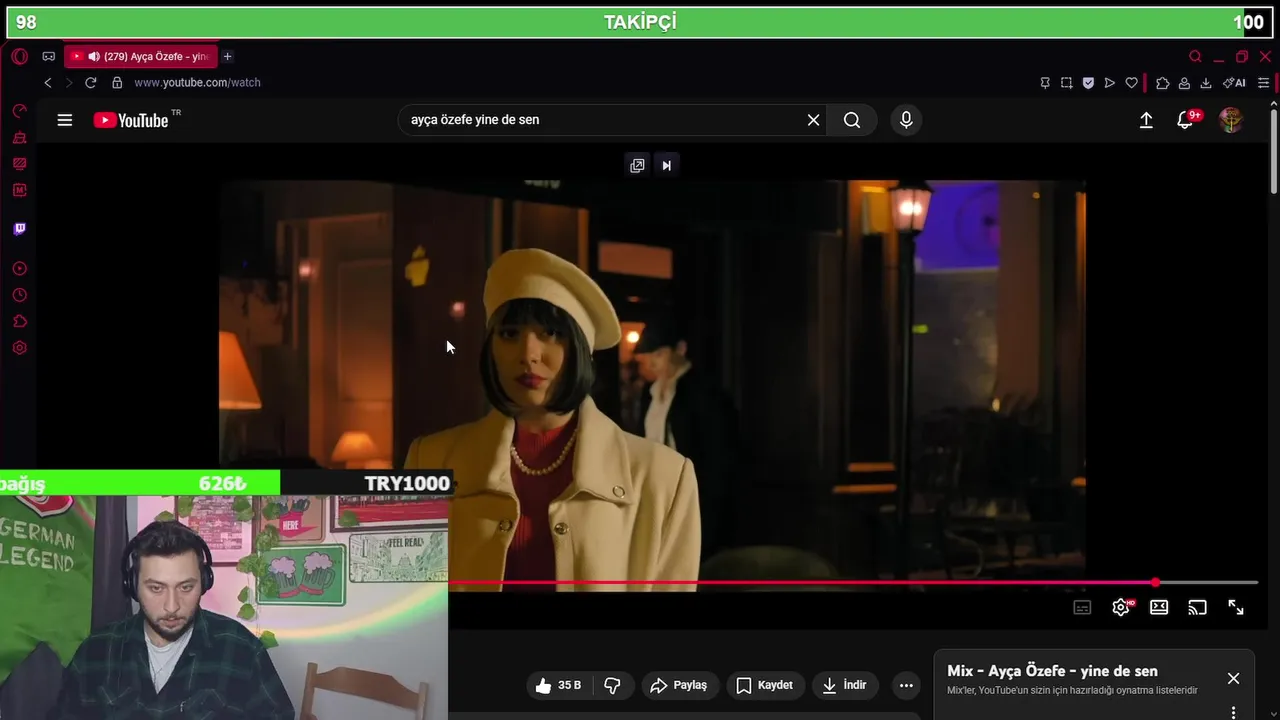
Task: Take a snapshot with toolbar capture icon
Action: click(x=1067, y=83)
